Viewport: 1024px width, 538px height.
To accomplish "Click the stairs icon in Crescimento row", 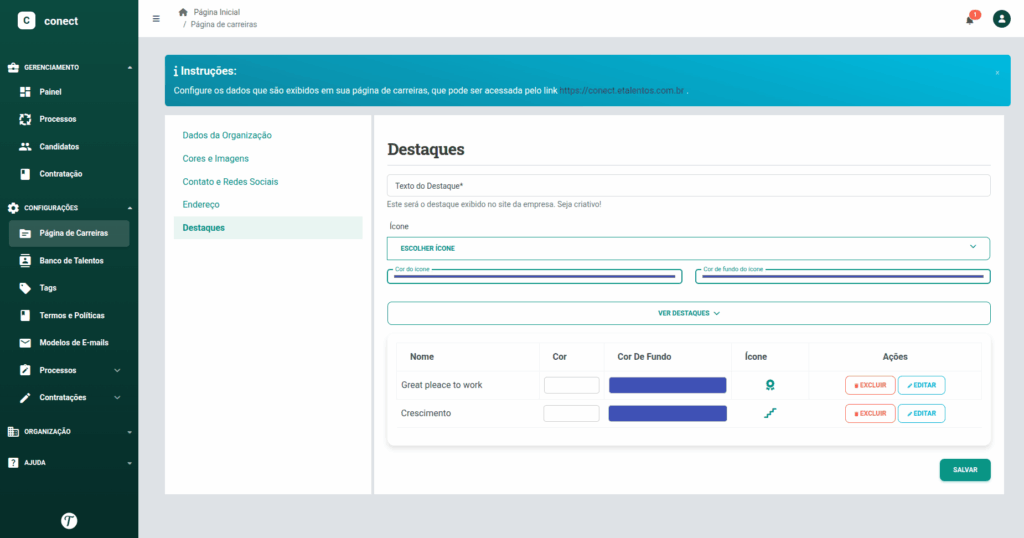I will pos(770,413).
